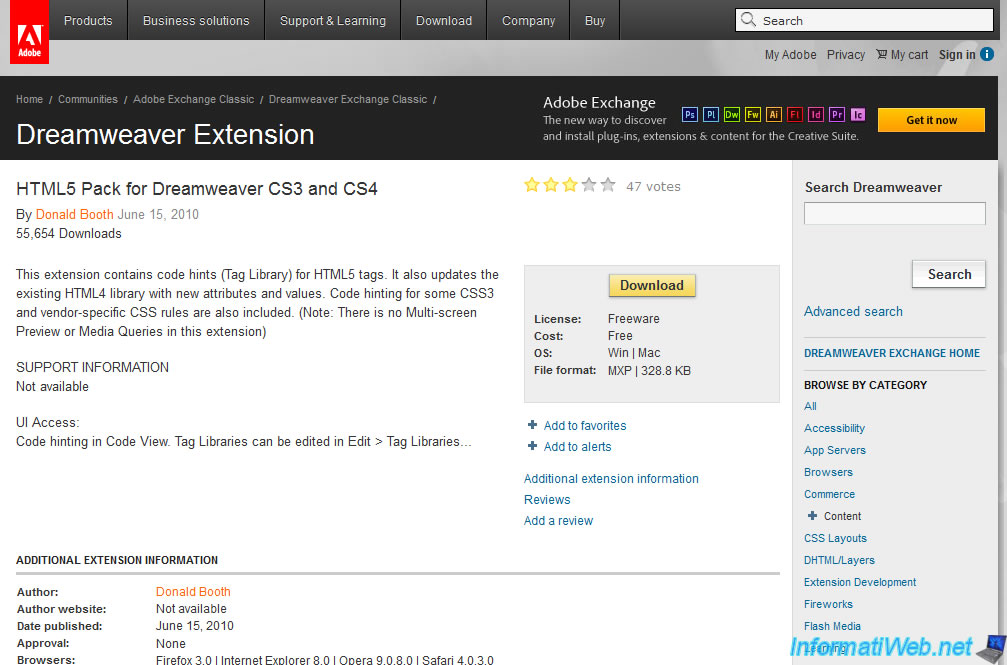
Task: Click the Add a review link
Action: point(558,521)
